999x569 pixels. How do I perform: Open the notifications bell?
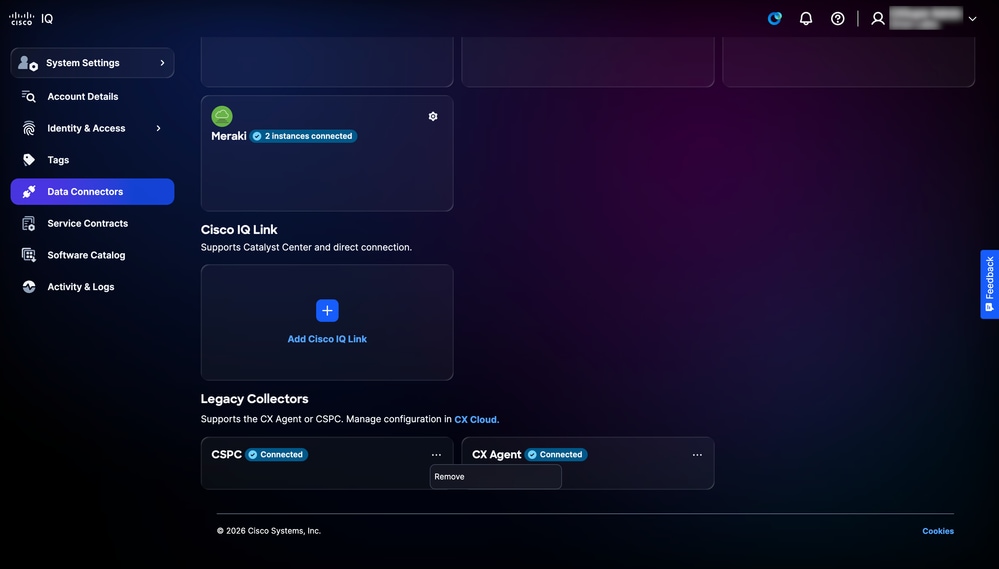(x=806, y=18)
